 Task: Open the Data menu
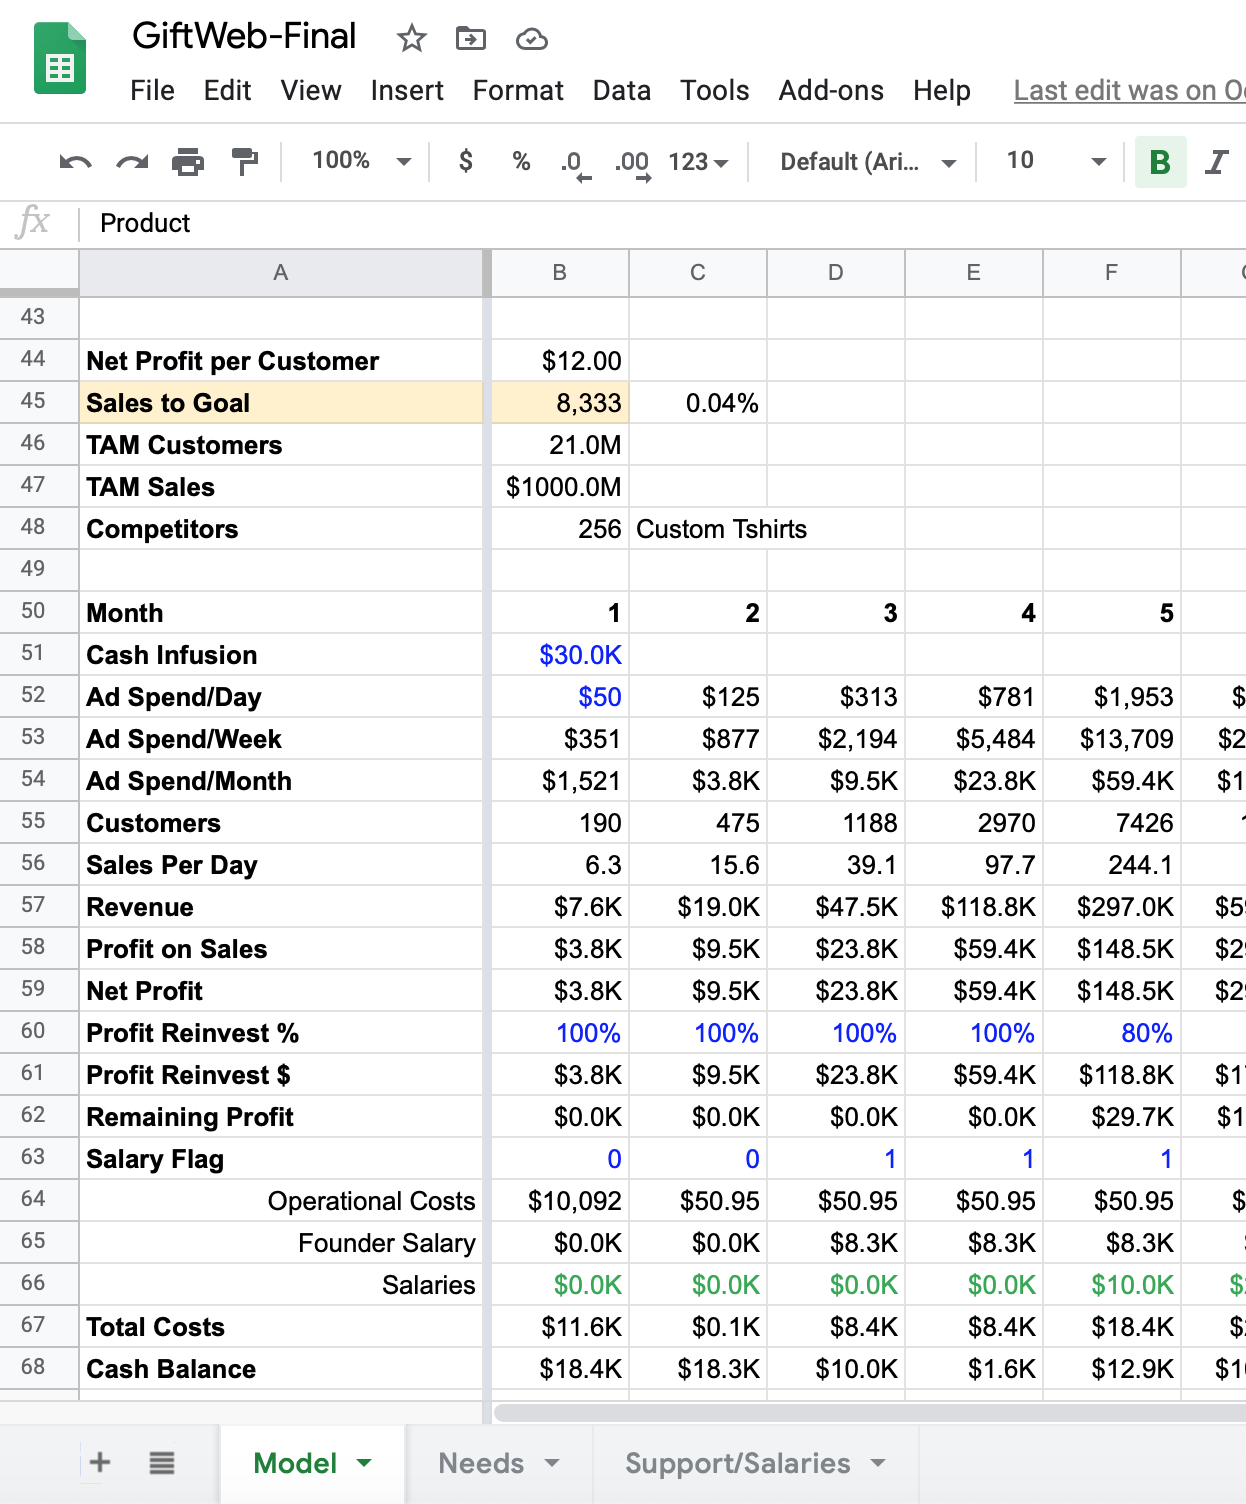[621, 90]
